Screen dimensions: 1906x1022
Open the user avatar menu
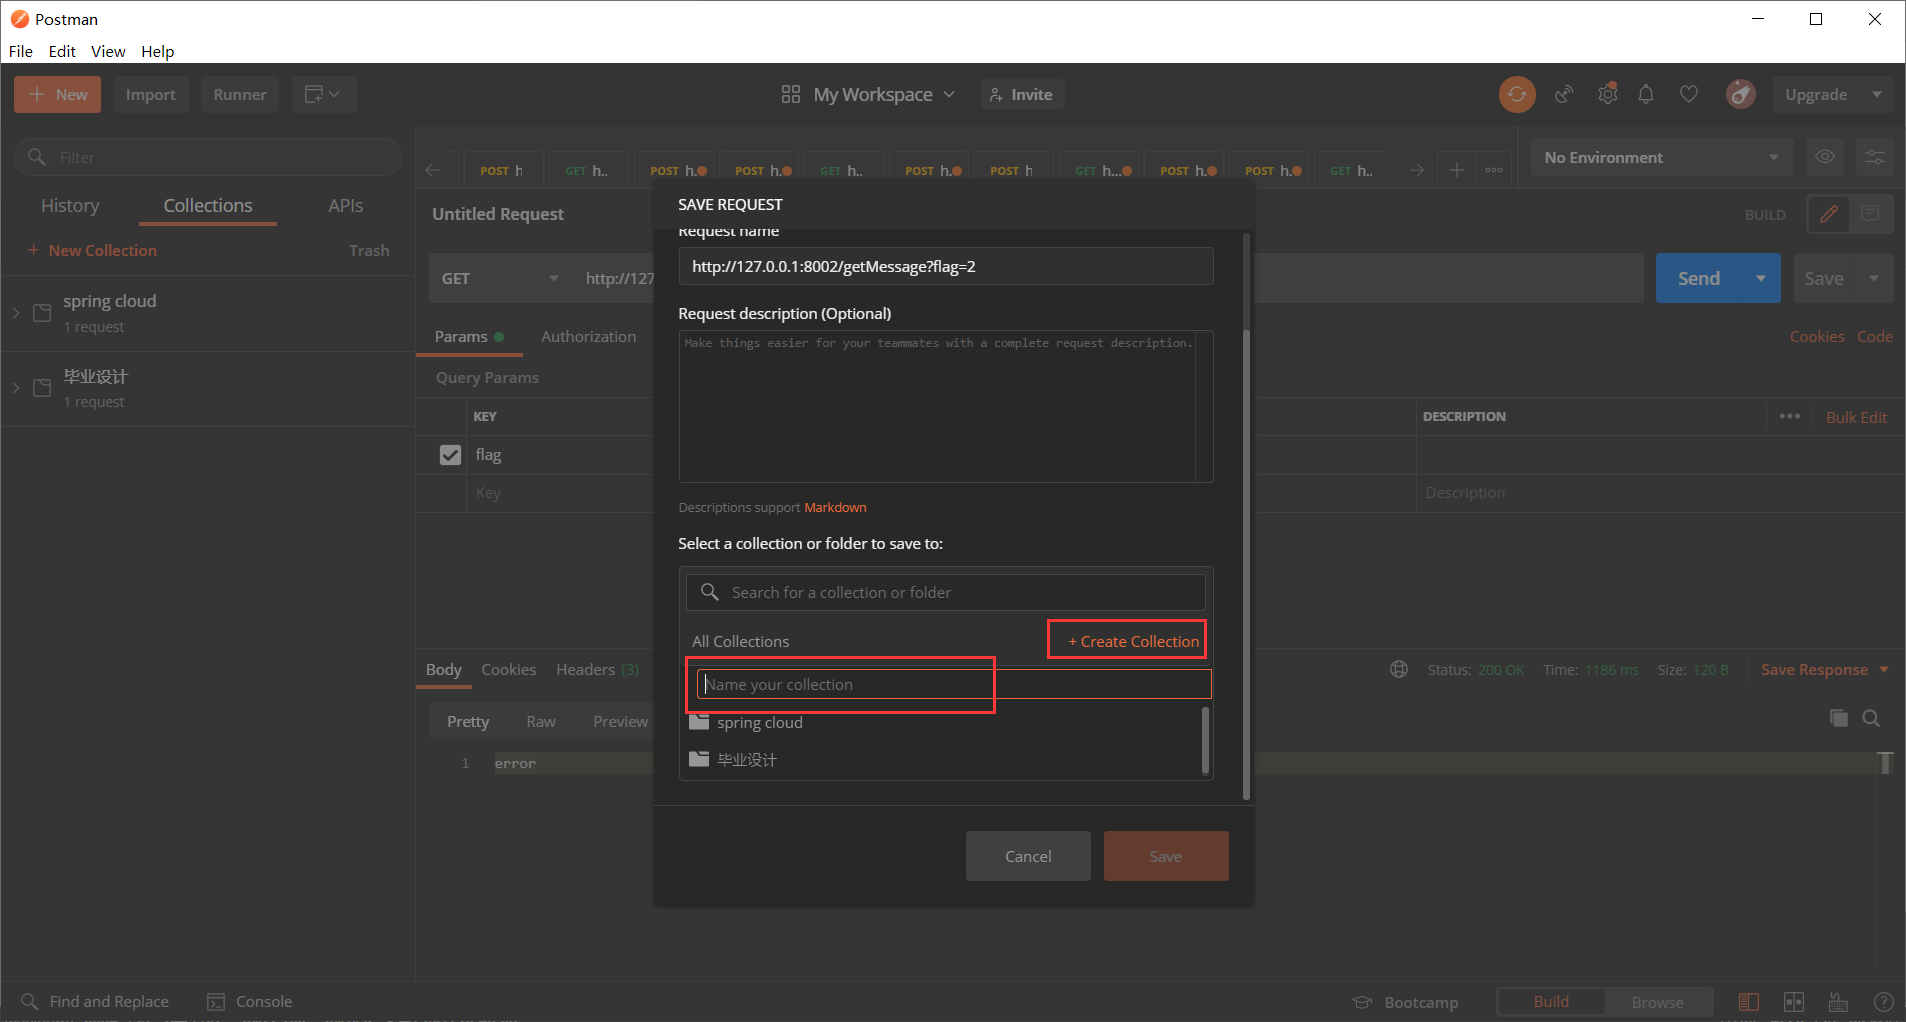click(x=1741, y=94)
